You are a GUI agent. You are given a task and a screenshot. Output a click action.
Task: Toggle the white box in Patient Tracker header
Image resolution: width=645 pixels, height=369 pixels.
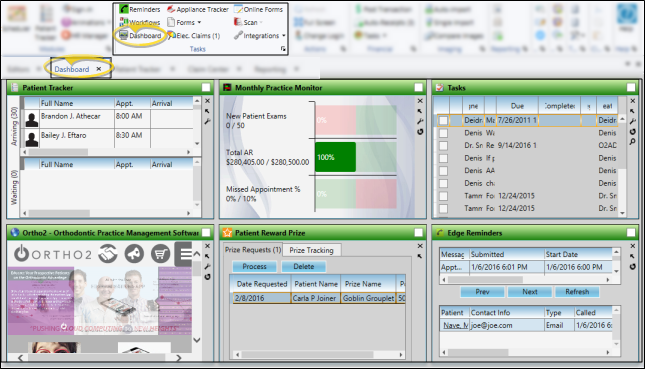coord(206,88)
